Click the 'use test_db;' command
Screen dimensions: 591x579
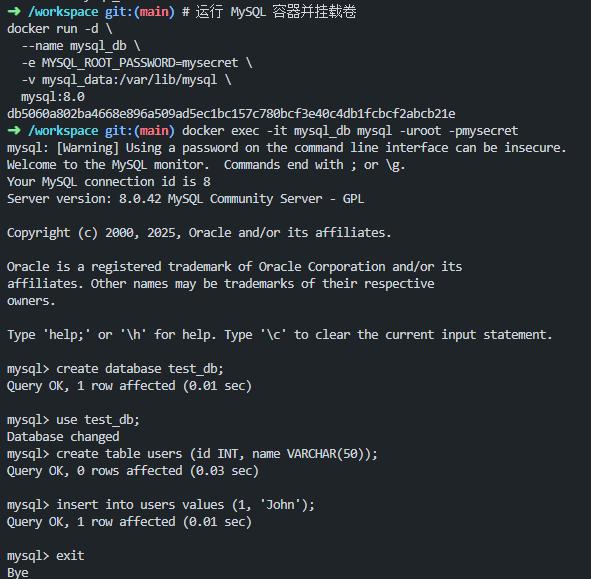(x=98, y=420)
